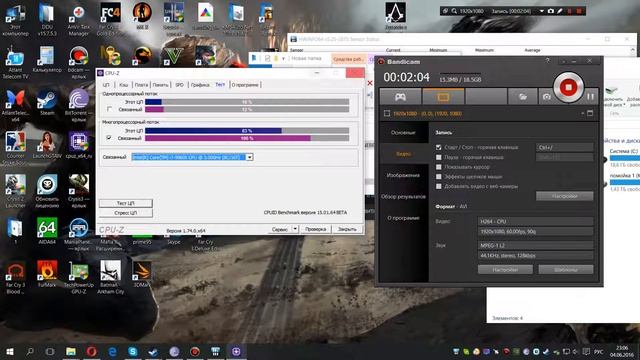Click the Тест ЦП button in CPU-Z

tap(126, 203)
